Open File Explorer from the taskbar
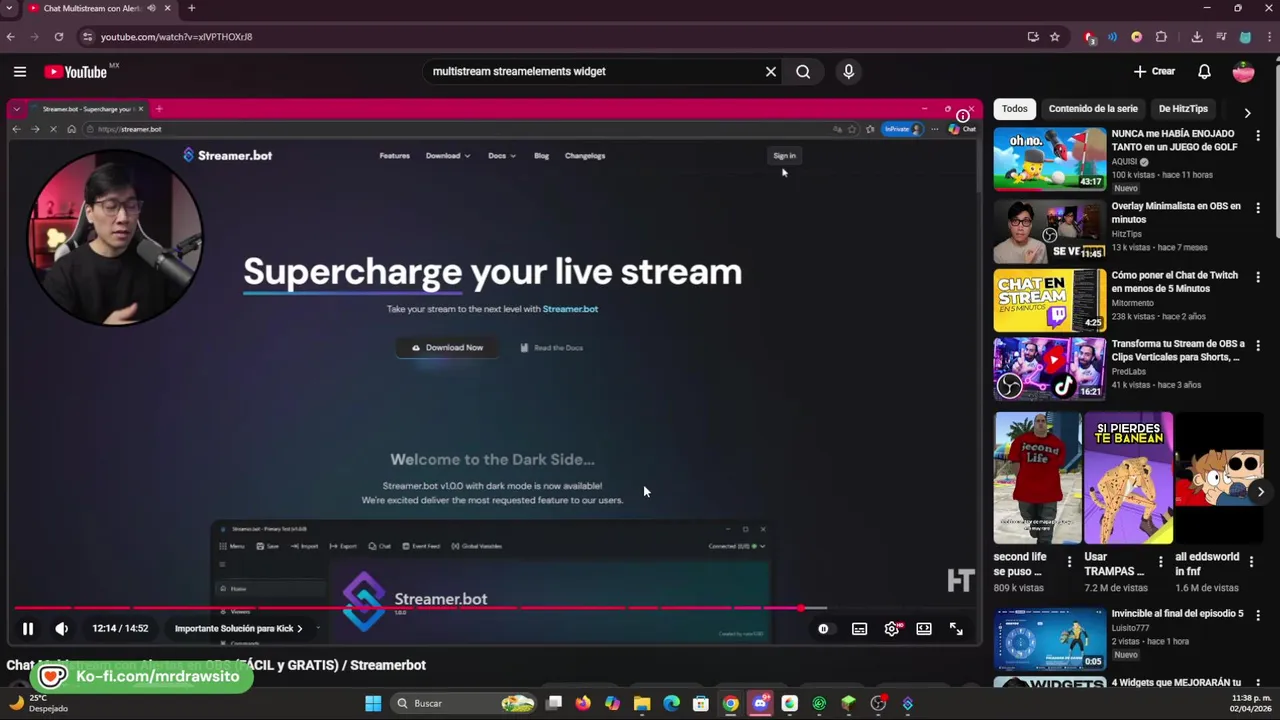This screenshot has width=1280, height=720. [642, 704]
